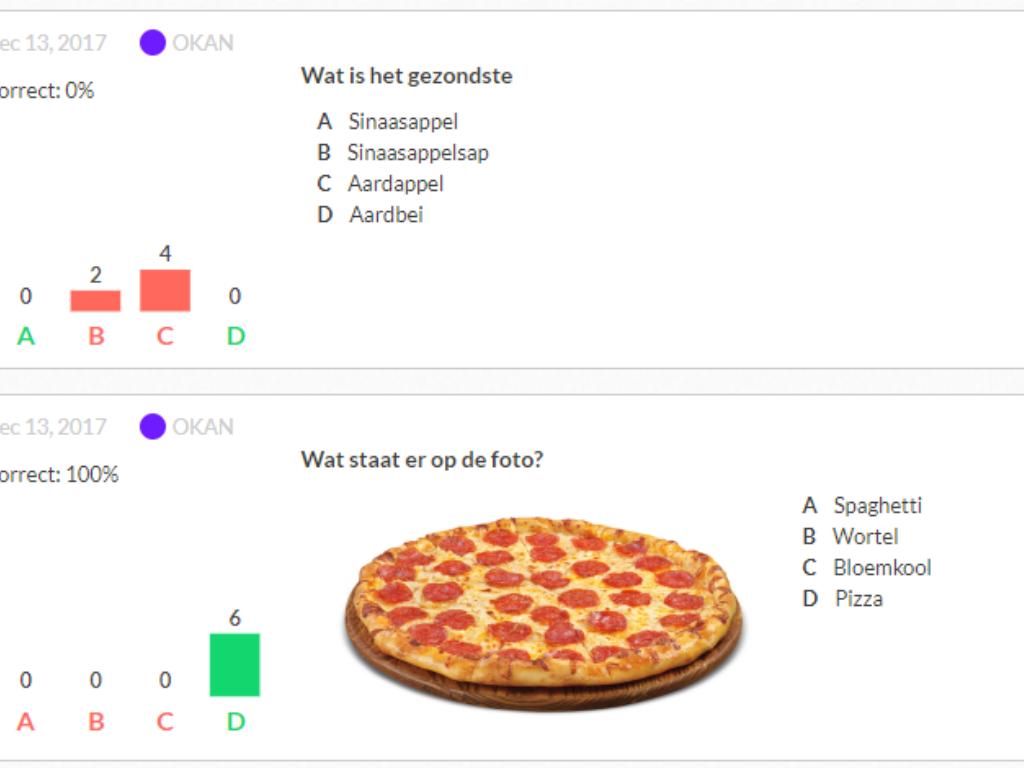Click the purple OKAN circle in first question

tap(152, 43)
